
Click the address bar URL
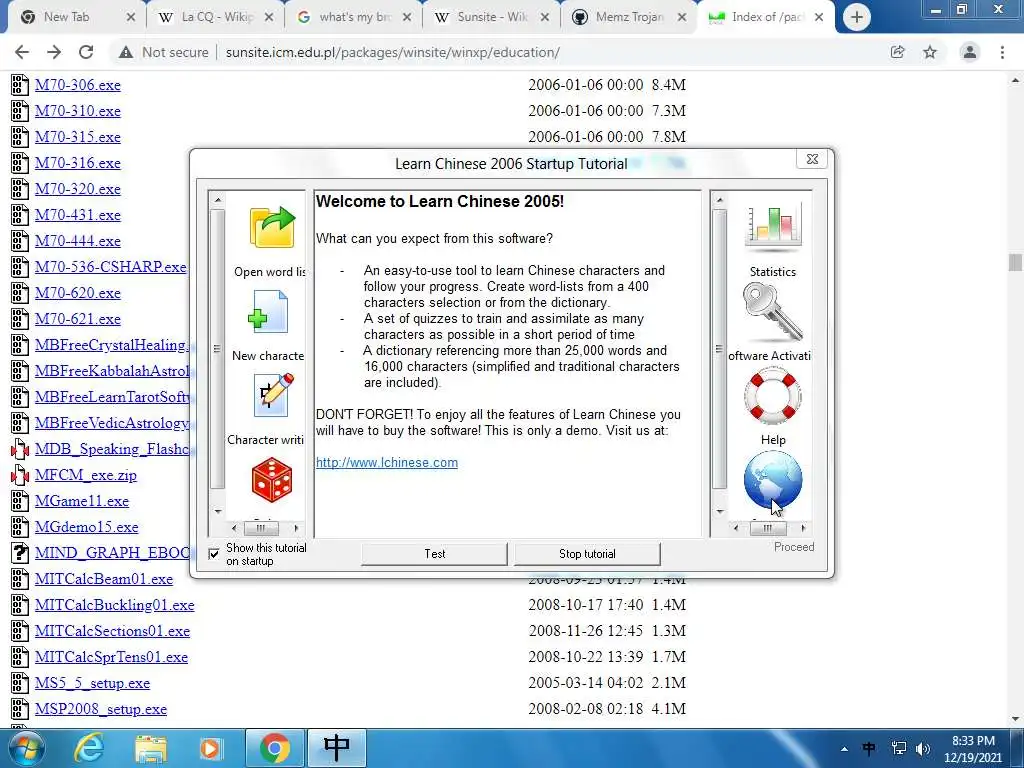(392, 52)
